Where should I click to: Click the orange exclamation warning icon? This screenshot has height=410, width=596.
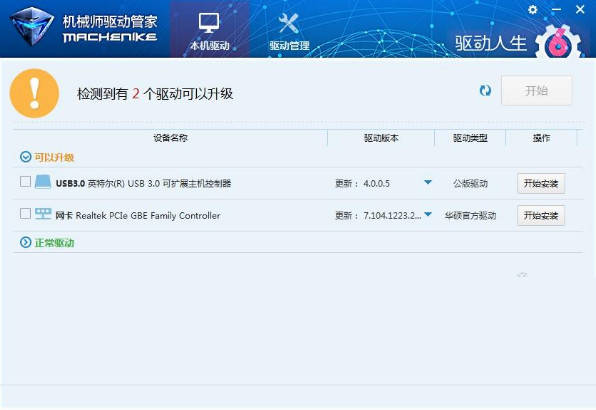pos(35,93)
